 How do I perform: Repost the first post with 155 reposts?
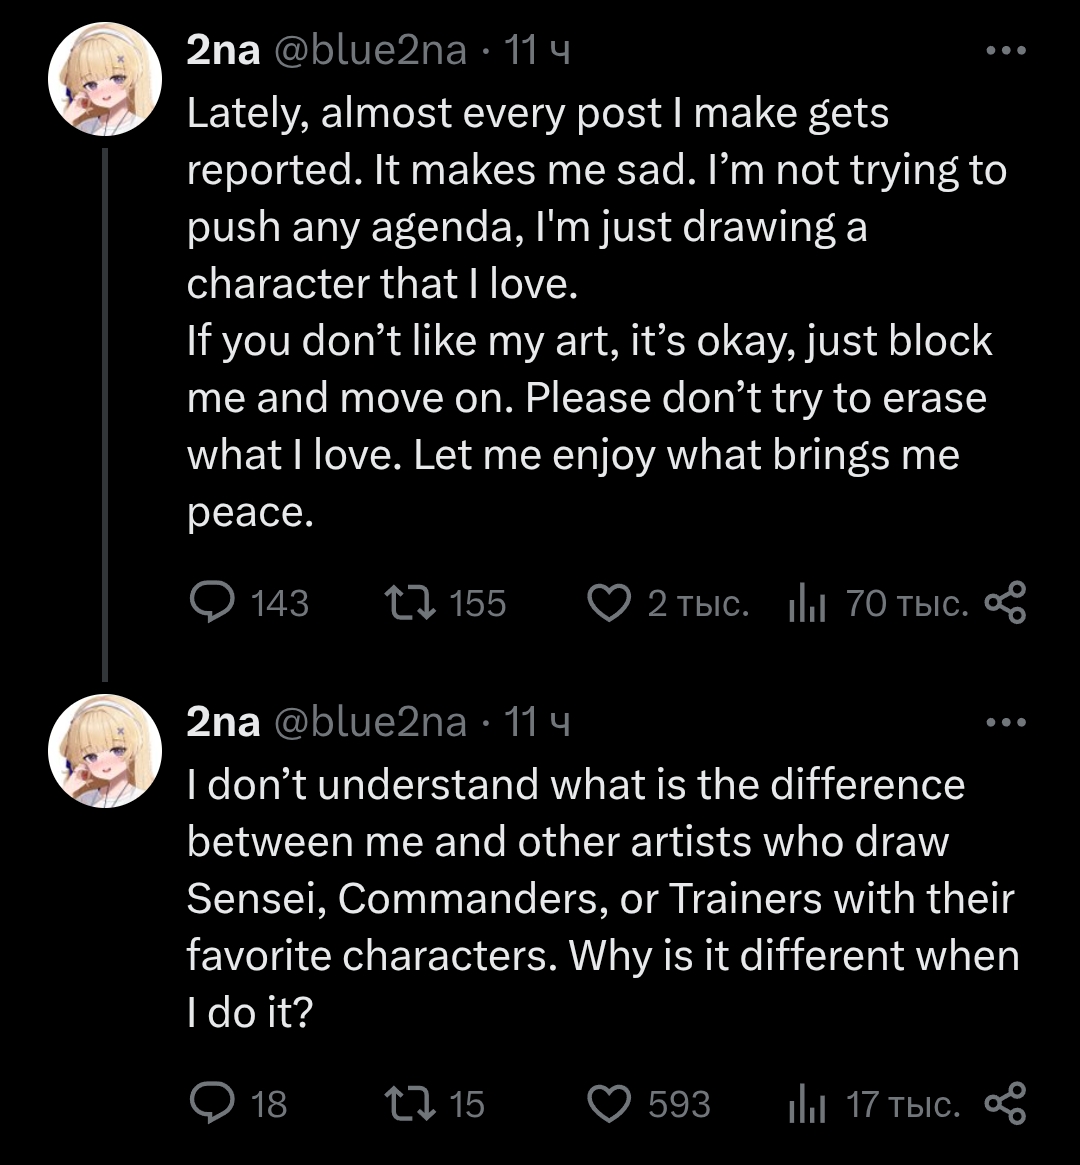coord(408,603)
